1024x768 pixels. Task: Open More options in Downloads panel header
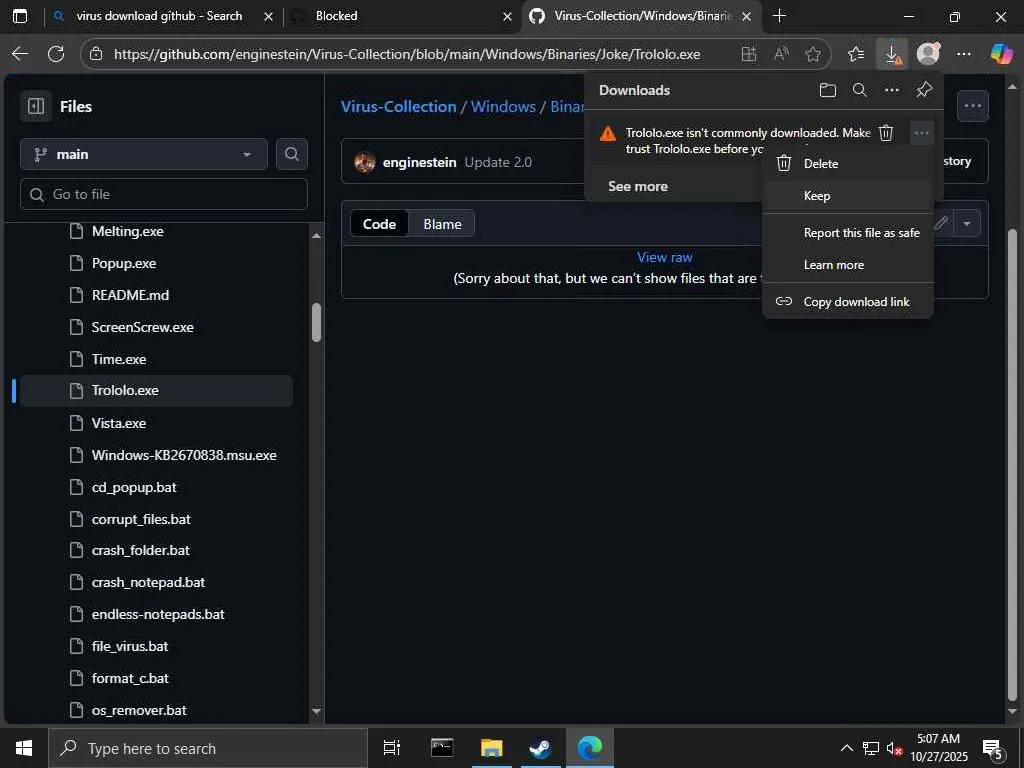pyautogui.click(x=891, y=90)
